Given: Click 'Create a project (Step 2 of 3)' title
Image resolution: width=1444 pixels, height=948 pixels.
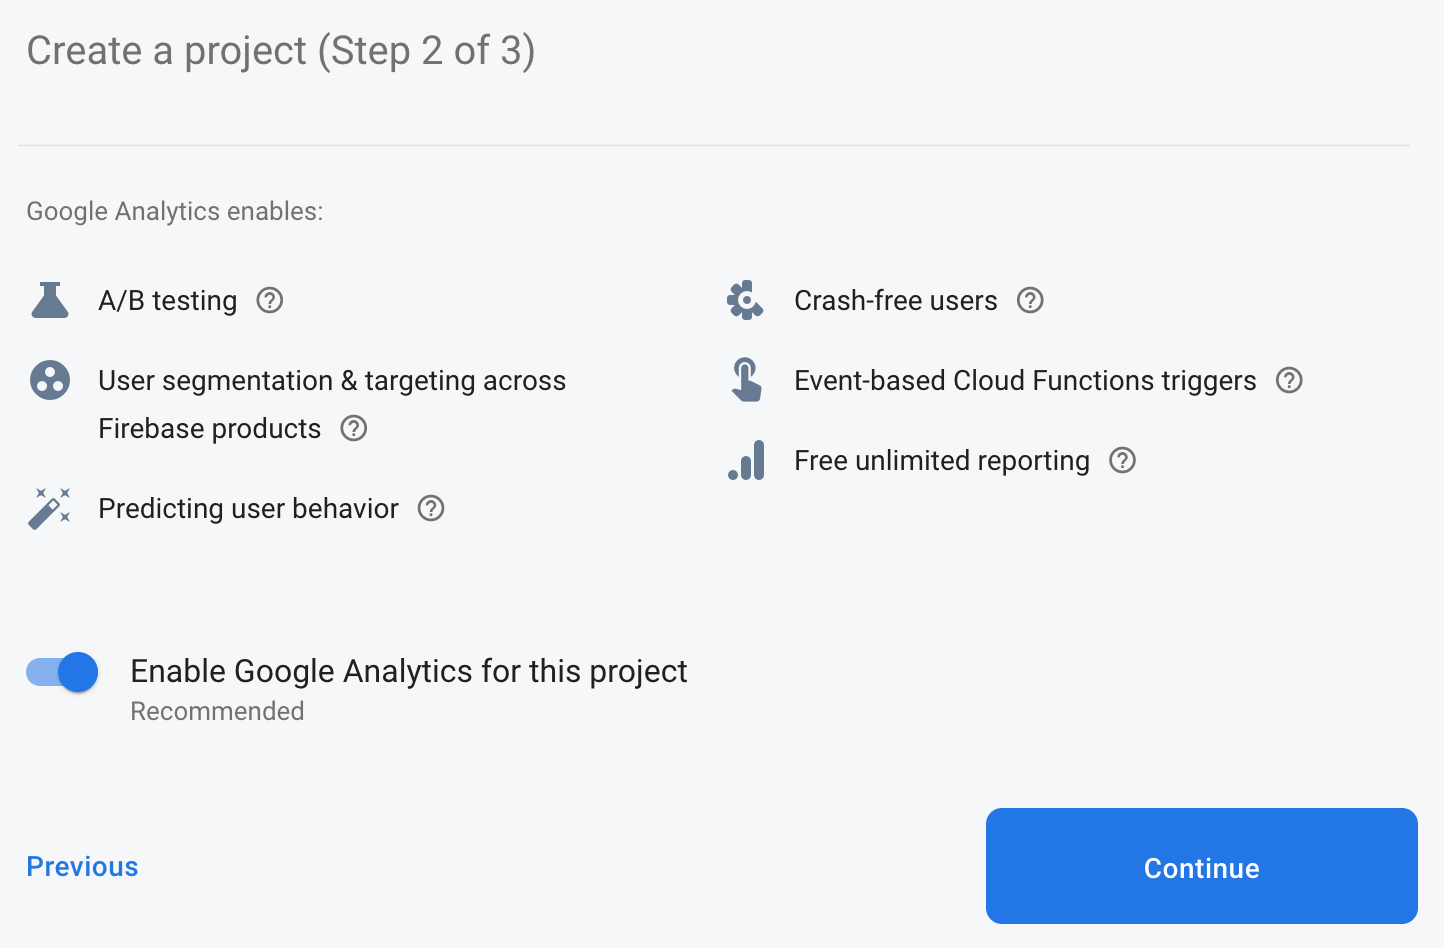Looking at the screenshot, I should [x=281, y=50].
